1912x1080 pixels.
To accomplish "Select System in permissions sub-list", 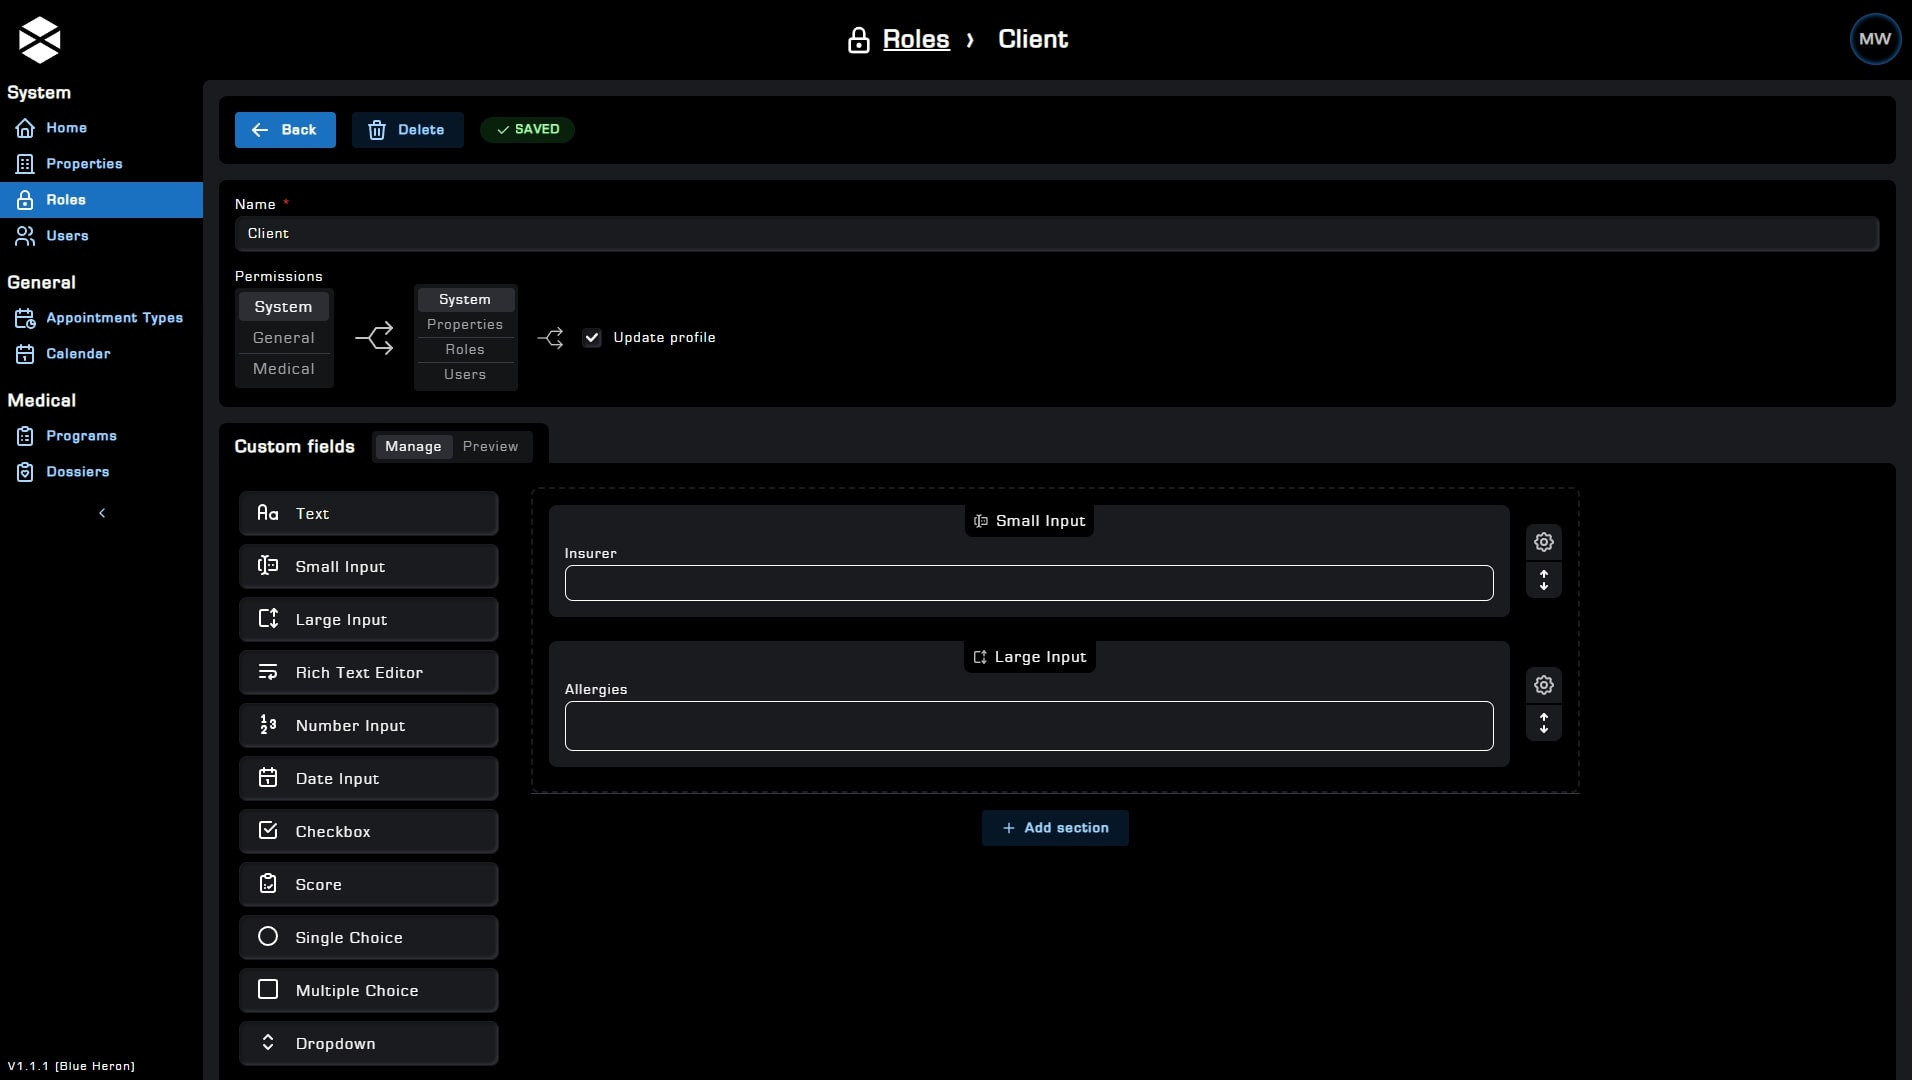I will coord(465,300).
